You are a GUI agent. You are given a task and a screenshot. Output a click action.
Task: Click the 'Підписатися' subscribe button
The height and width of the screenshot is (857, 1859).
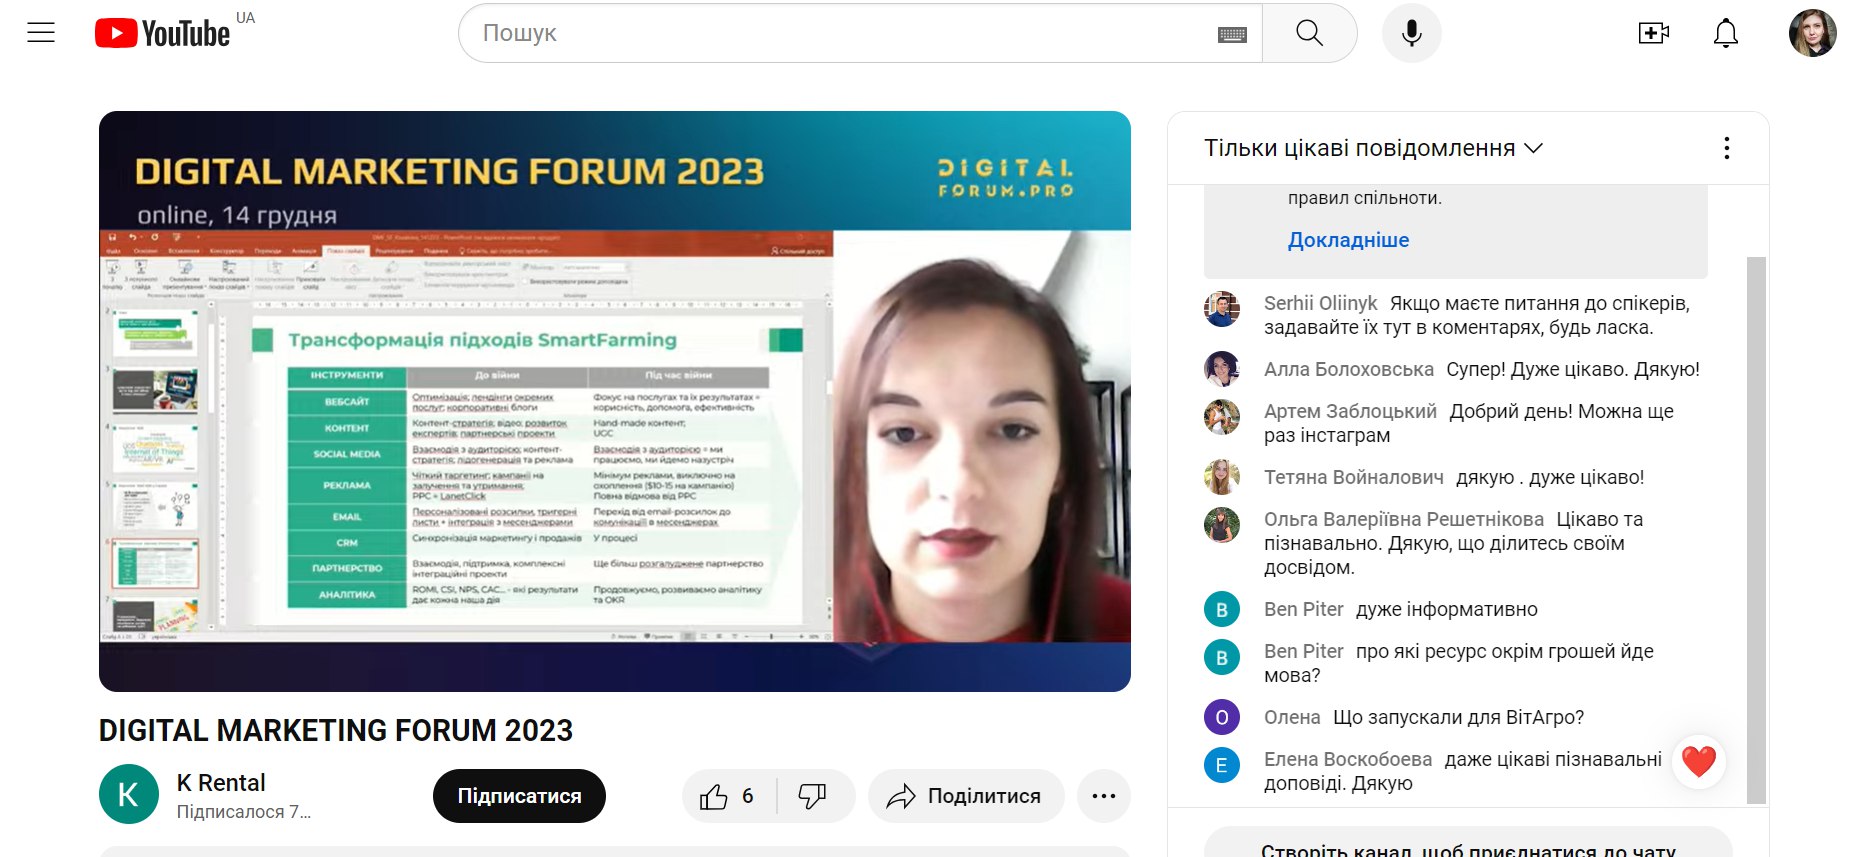click(x=519, y=796)
